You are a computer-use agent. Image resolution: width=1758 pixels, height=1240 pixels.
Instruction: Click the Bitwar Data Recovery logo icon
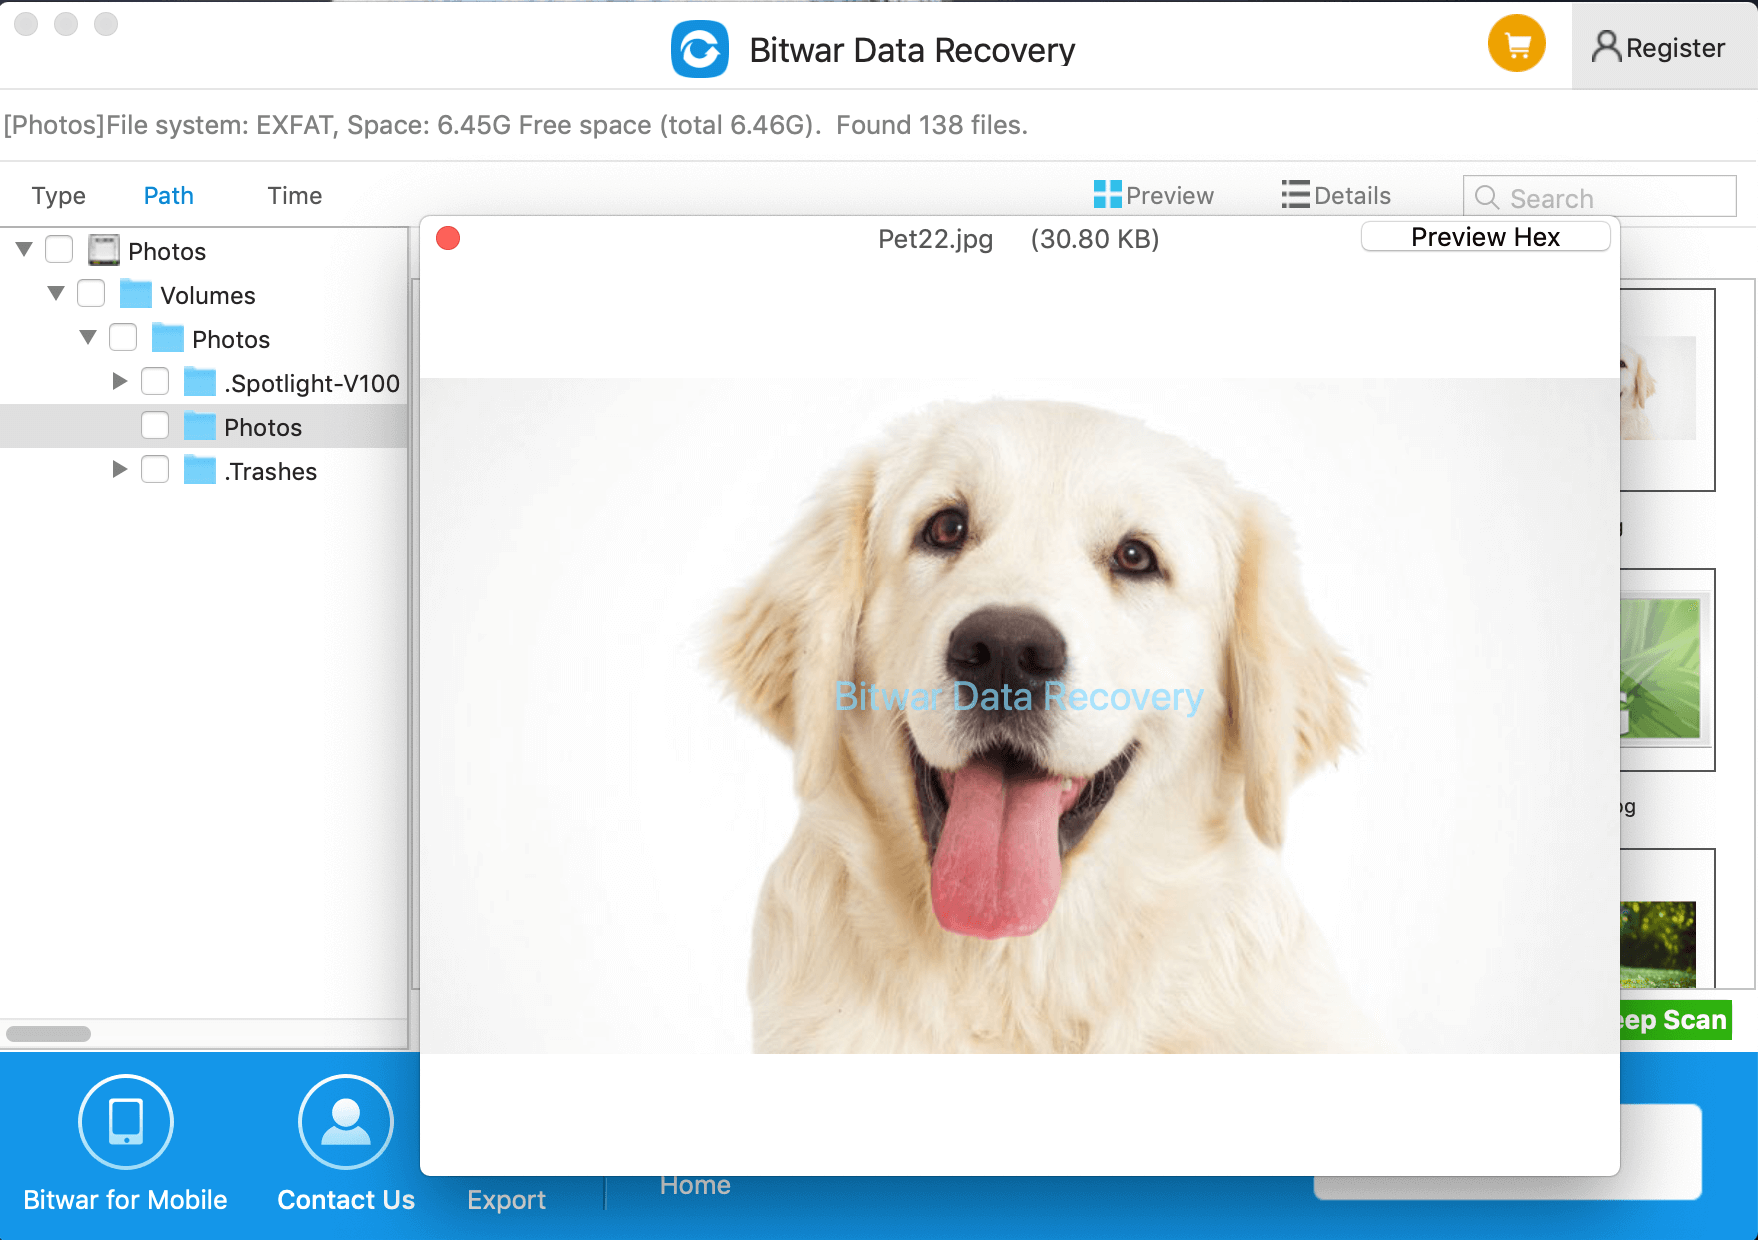(x=700, y=49)
